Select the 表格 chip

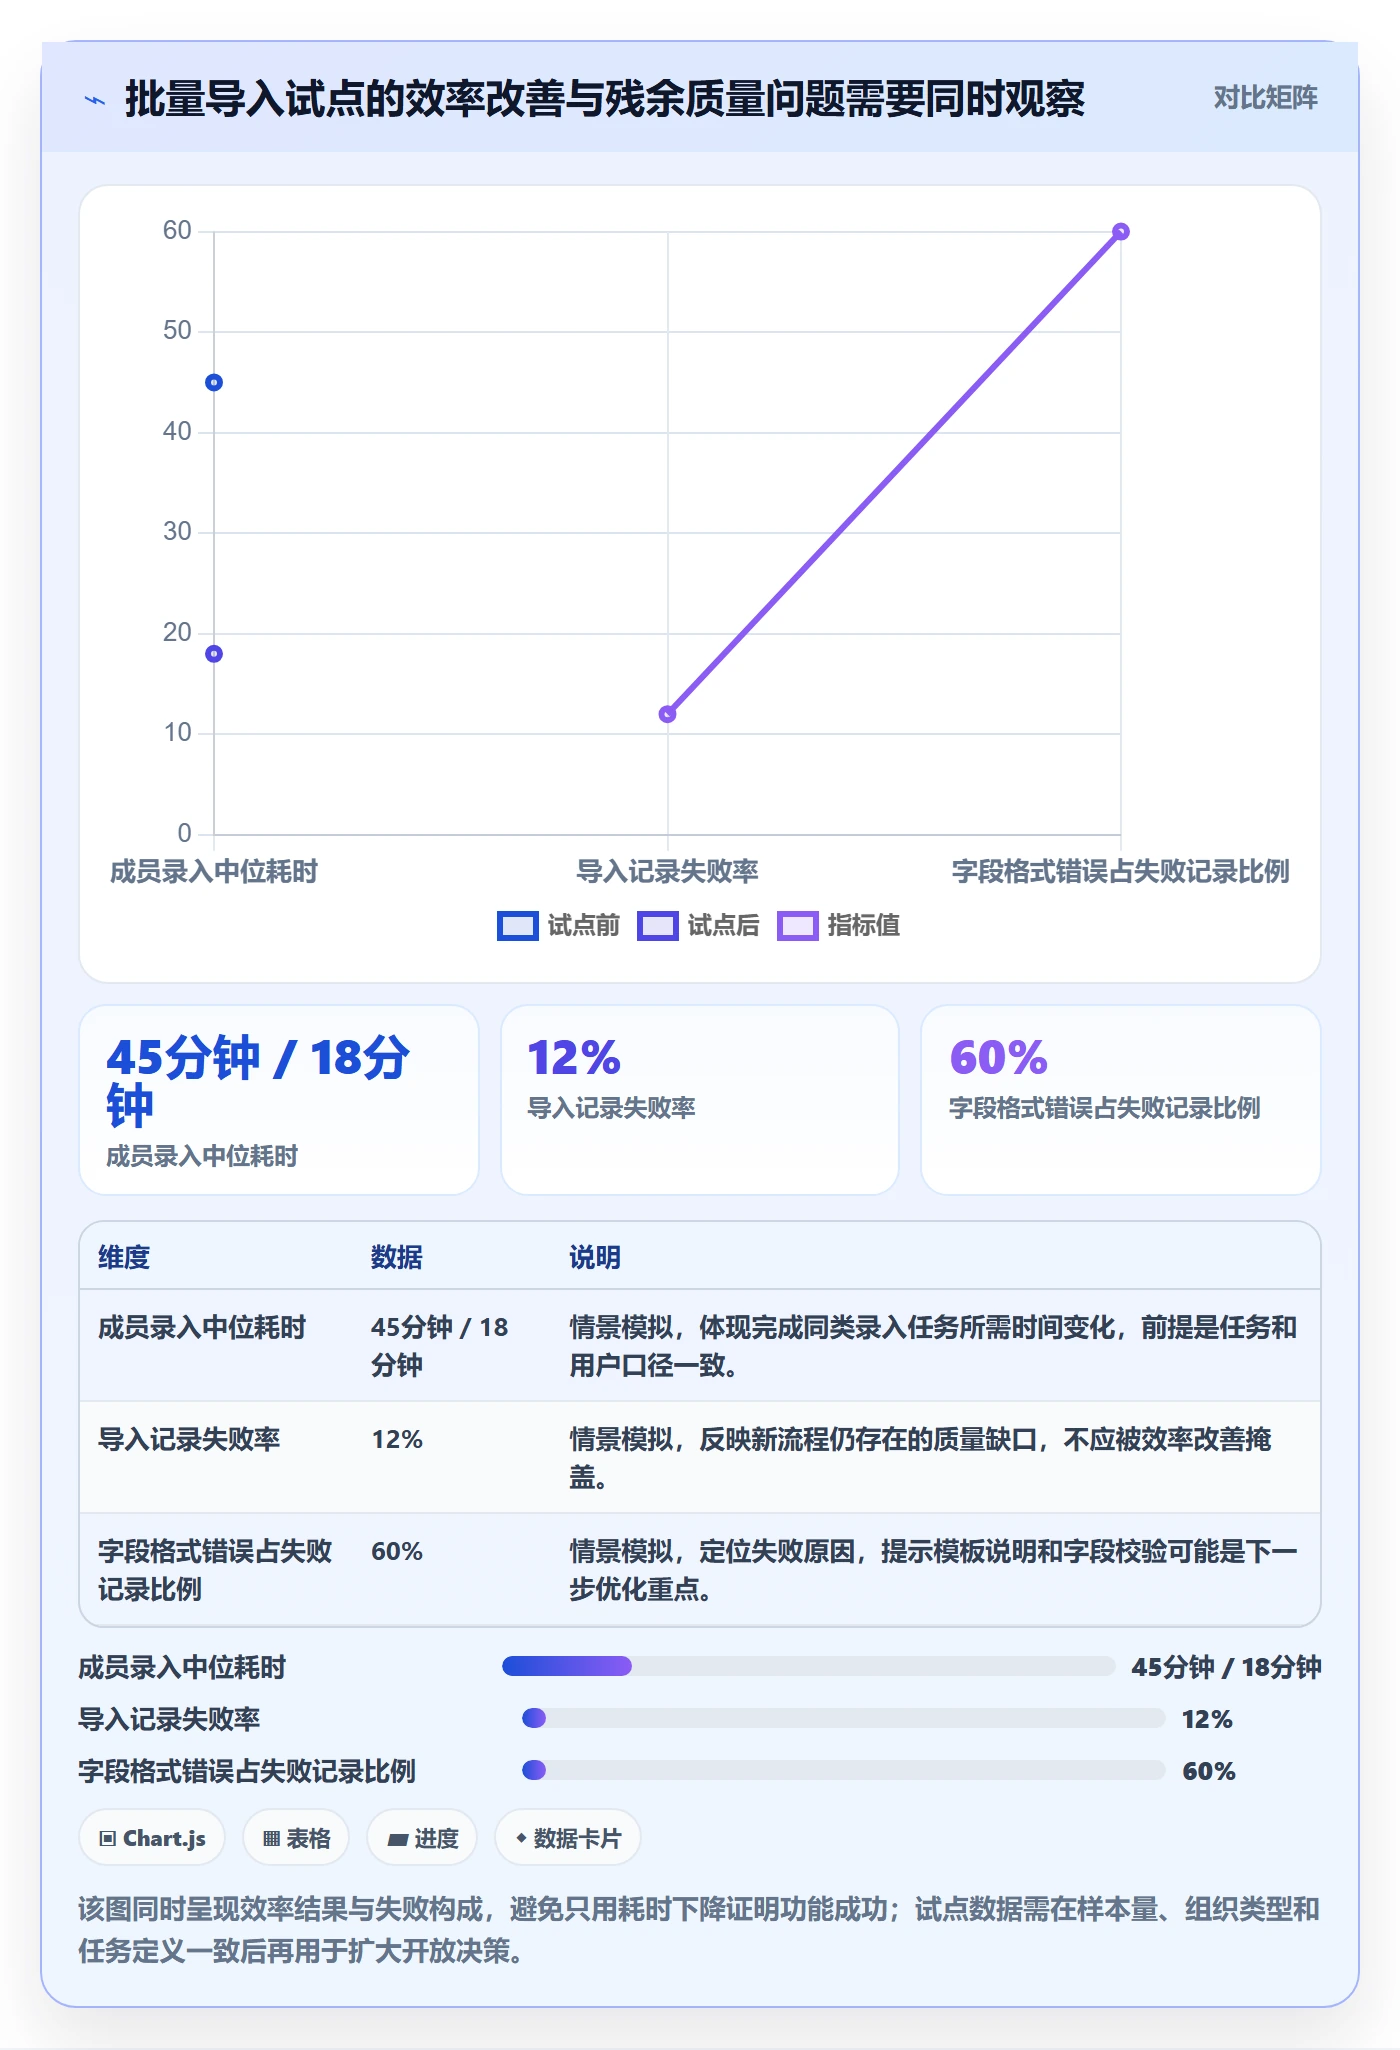point(296,1838)
